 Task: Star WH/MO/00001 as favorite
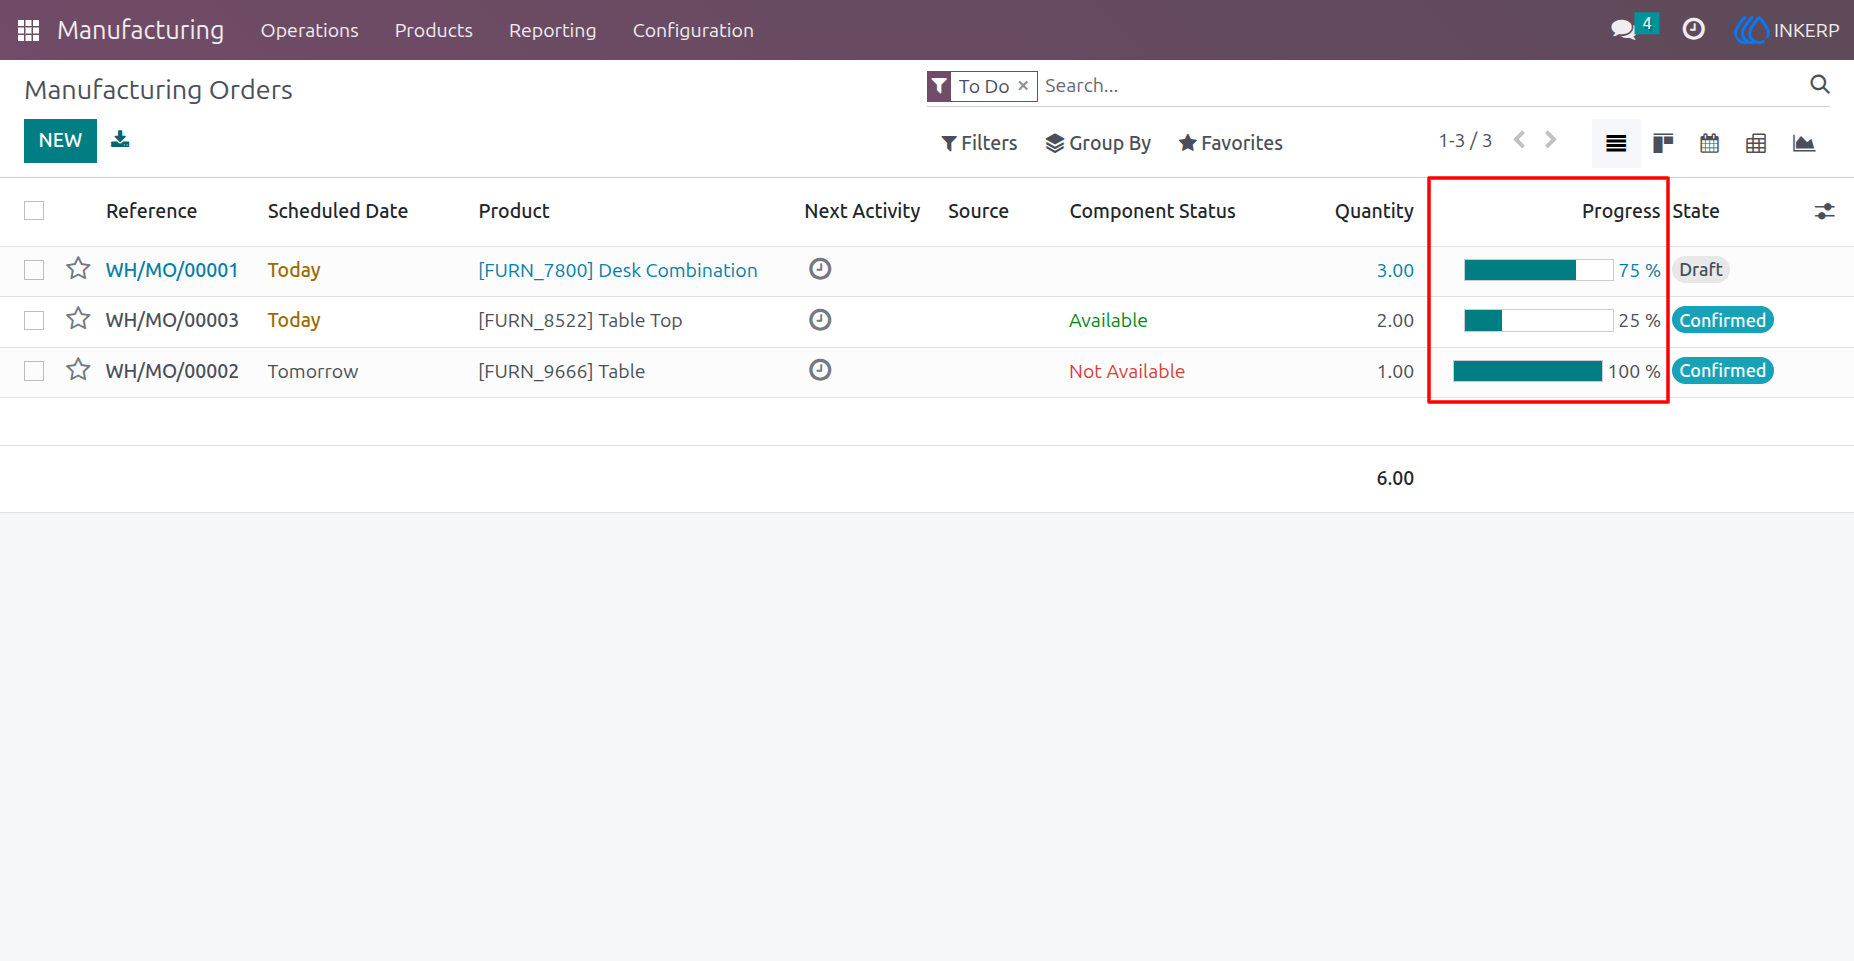(x=78, y=269)
